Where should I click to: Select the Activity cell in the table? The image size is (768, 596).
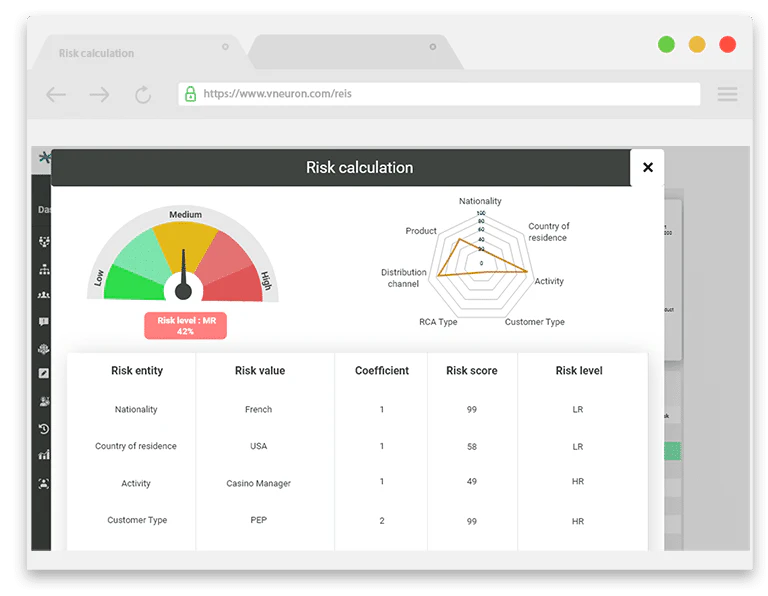(136, 483)
